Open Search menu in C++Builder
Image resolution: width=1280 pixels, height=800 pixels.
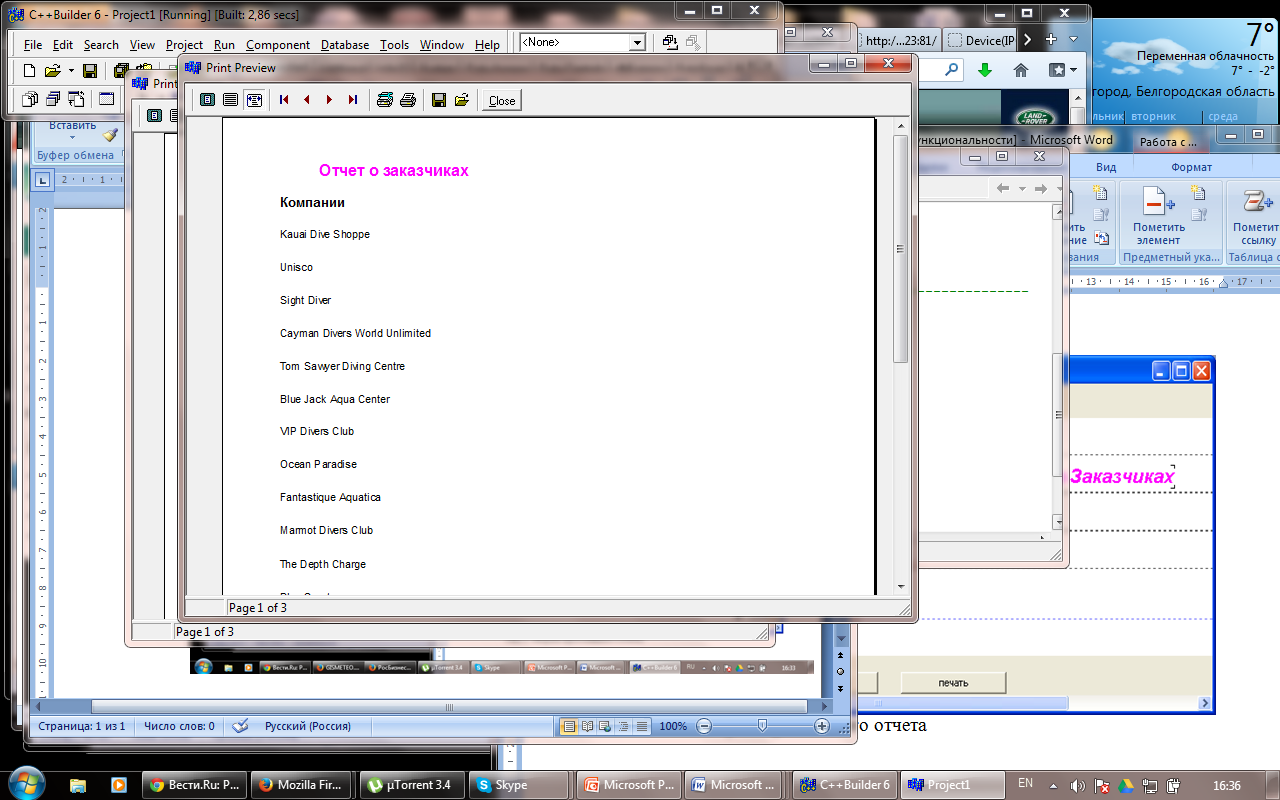pos(101,45)
